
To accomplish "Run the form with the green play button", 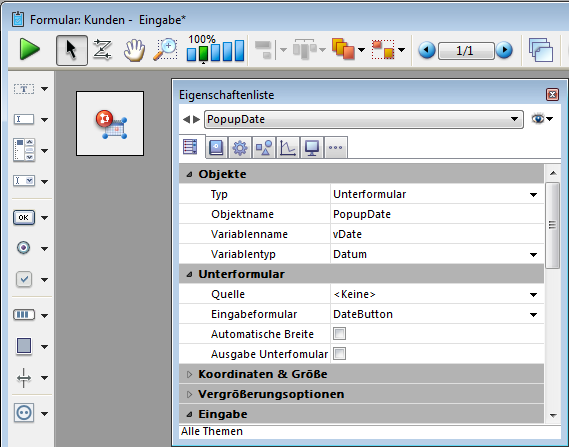I will tap(29, 49).
